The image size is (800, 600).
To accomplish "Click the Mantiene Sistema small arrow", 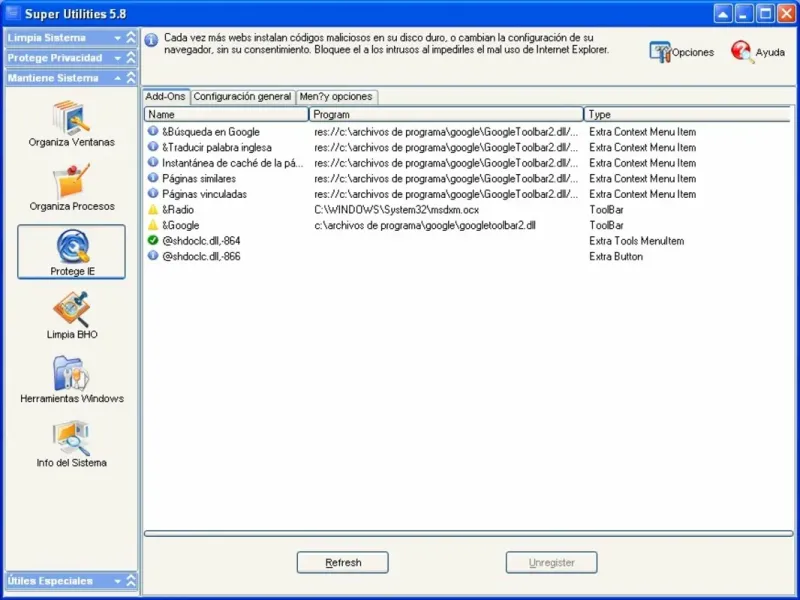I will click(118, 78).
